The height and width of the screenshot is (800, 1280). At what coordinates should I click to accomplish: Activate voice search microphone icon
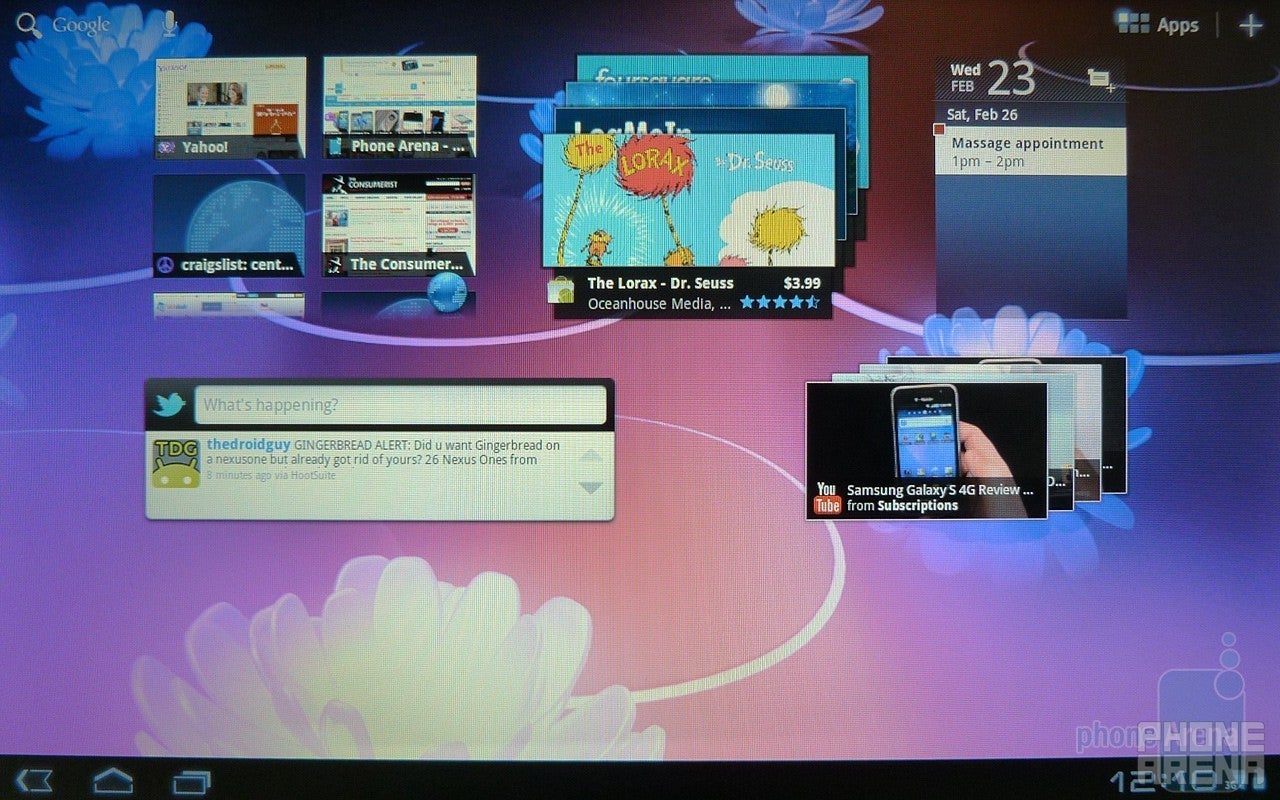pos(170,24)
